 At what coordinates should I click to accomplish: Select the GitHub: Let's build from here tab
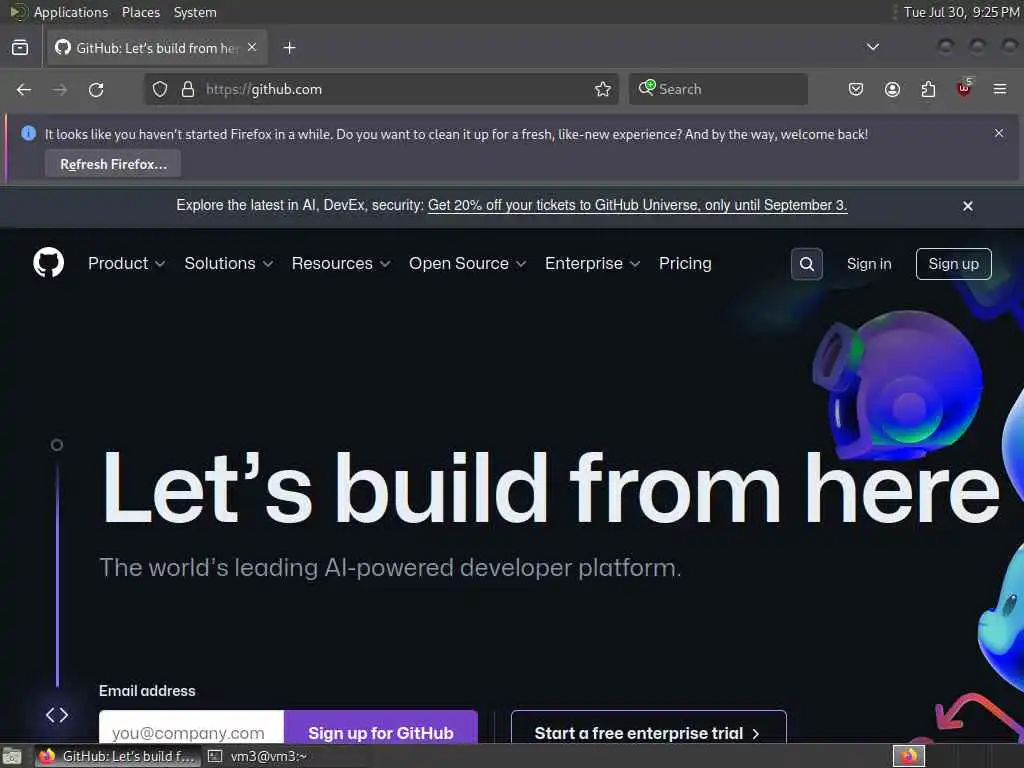coord(157,48)
